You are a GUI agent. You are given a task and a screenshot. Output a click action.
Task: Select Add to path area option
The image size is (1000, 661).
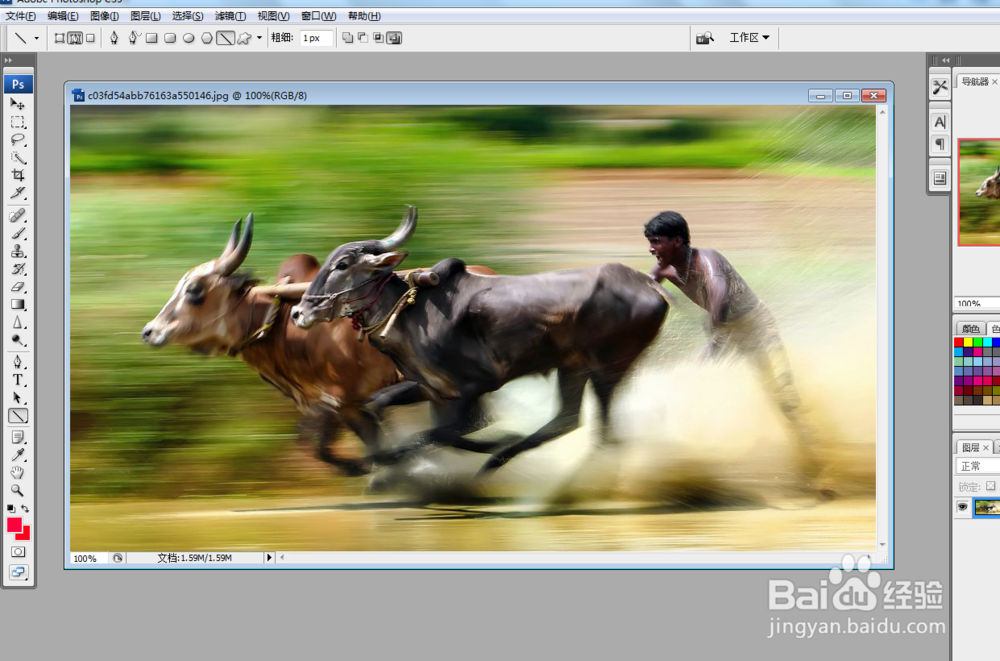[x=348, y=38]
